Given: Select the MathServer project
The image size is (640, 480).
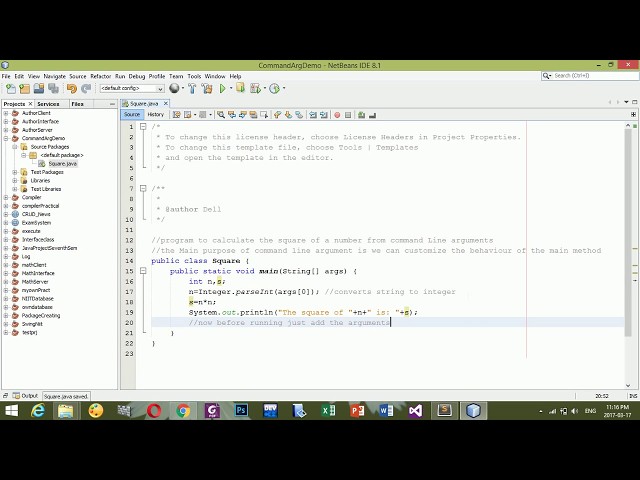Looking at the screenshot, I should (35, 282).
